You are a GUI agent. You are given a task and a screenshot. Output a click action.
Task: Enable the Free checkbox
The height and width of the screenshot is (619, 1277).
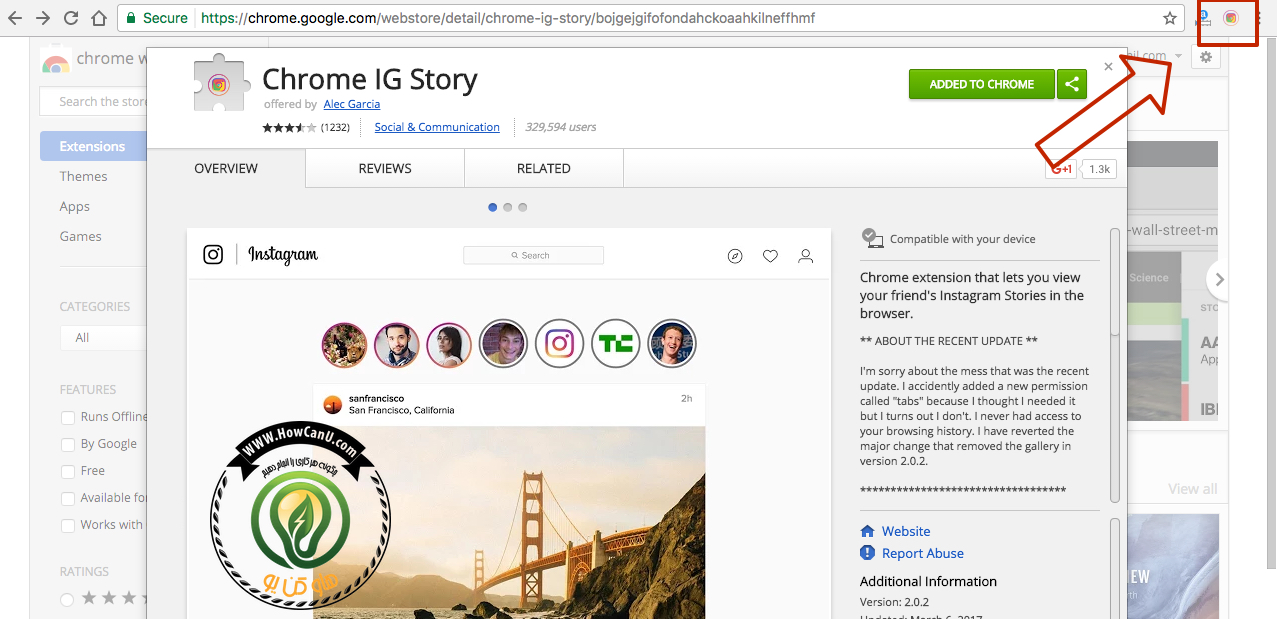(68, 471)
